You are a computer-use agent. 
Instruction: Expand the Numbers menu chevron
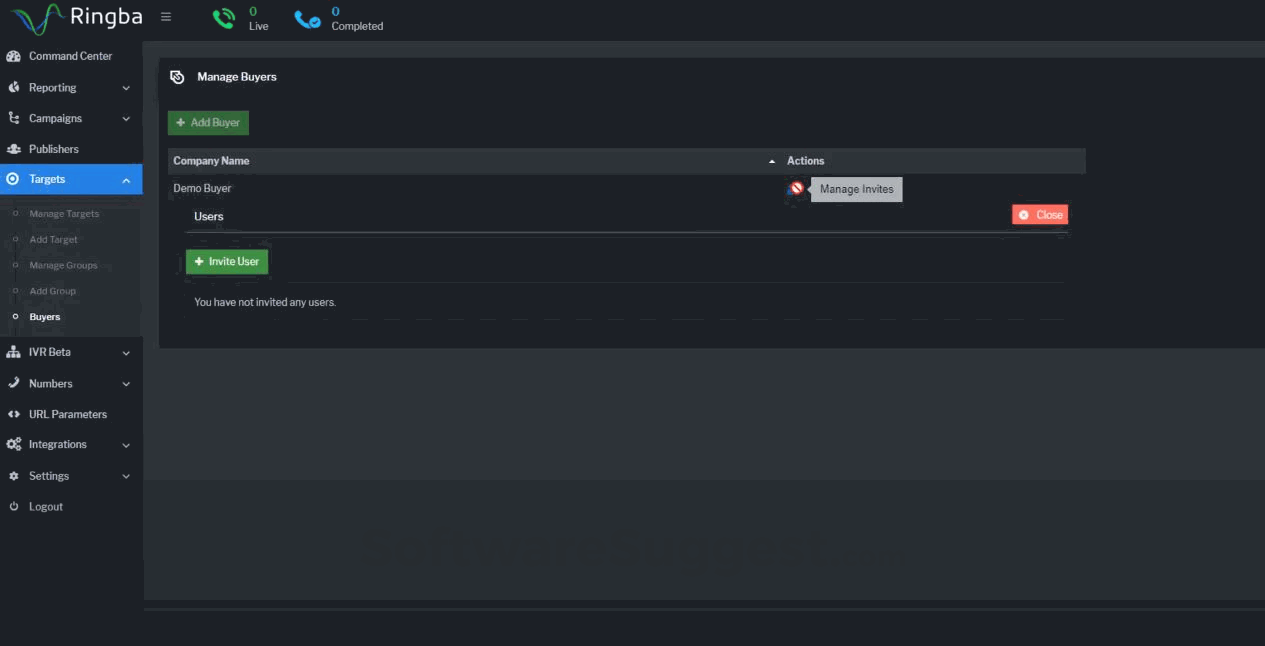[126, 384]
